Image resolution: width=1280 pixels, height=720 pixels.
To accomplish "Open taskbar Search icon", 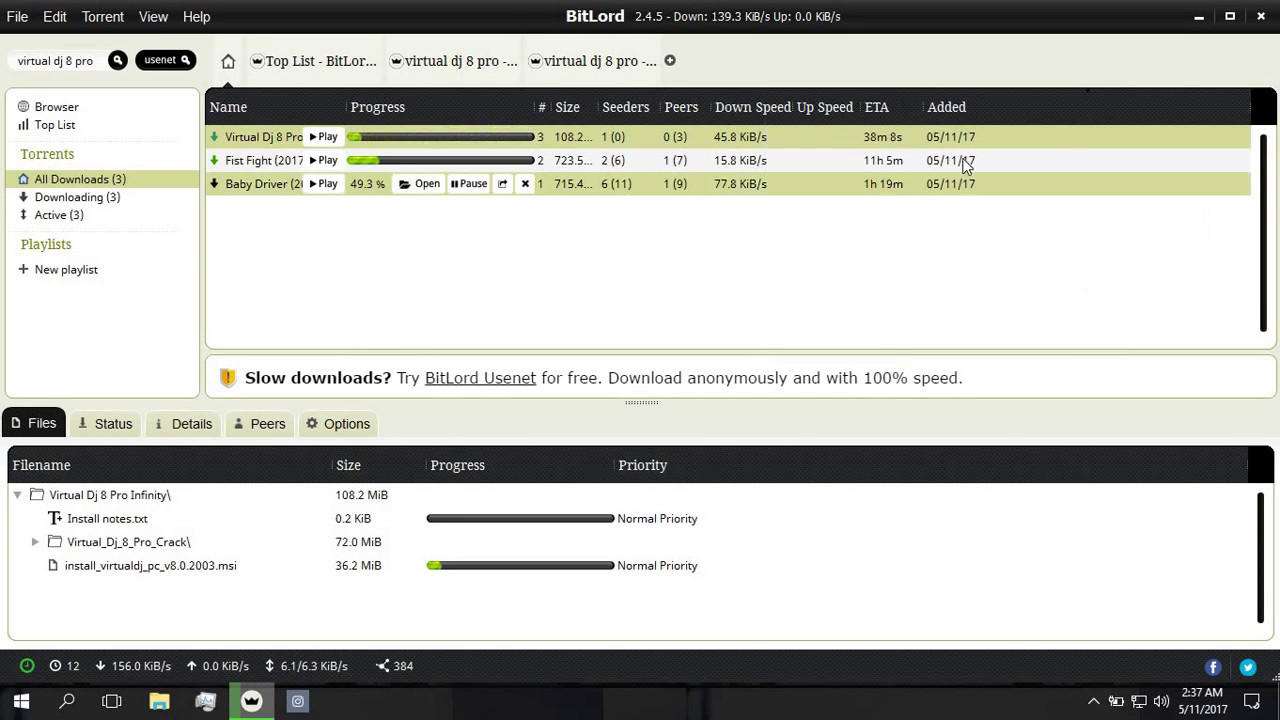I will coord(67,701).
